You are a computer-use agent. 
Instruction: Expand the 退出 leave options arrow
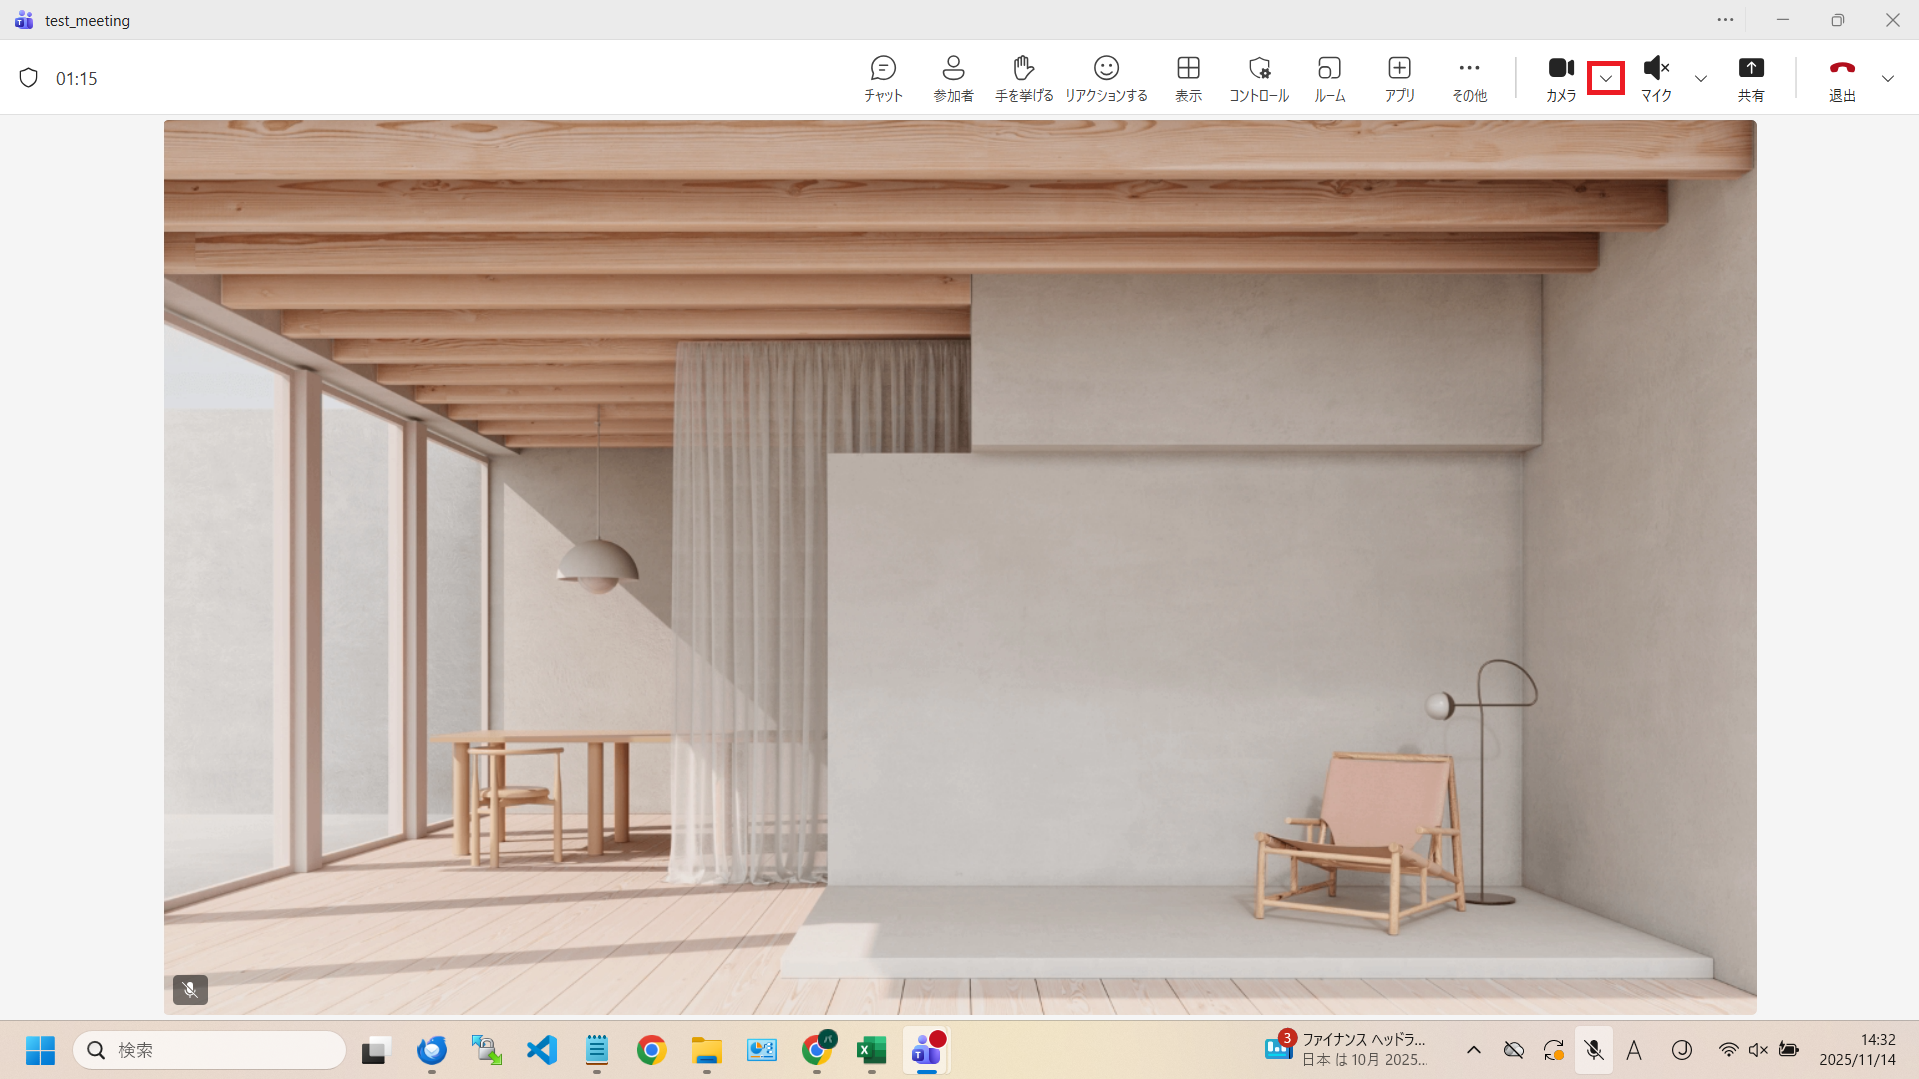click(1887, 78)
